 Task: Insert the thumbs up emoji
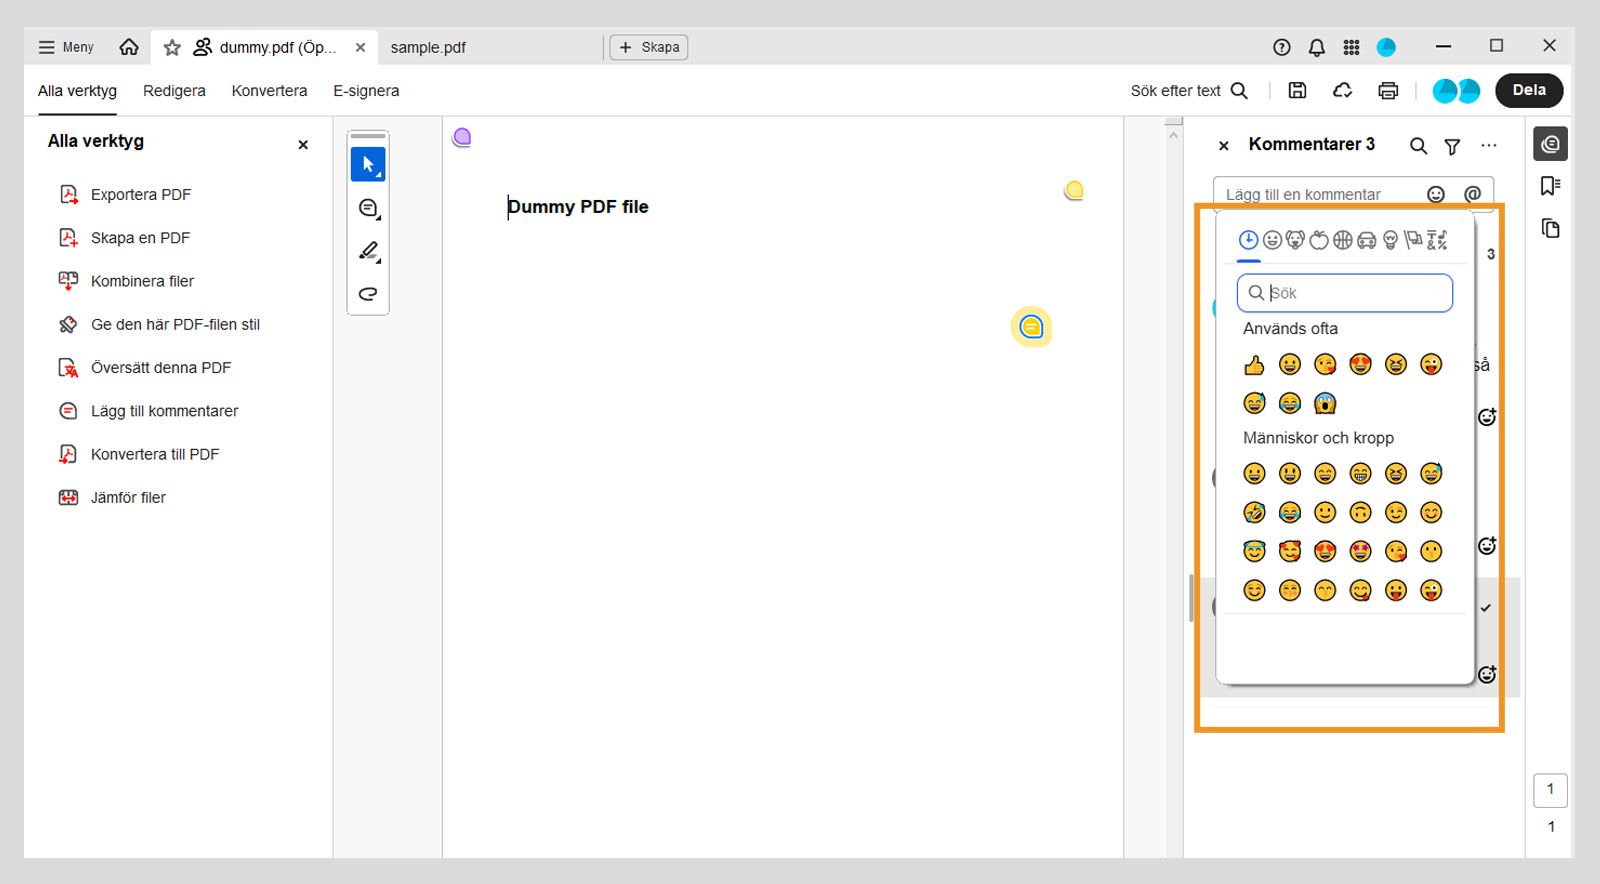[x=1254, y=365]
